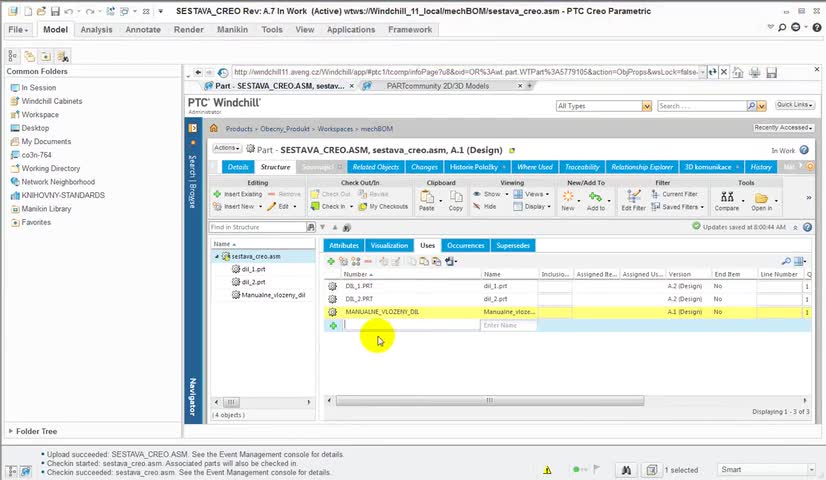Go back in the embedded browser
826x480 pixels.
[198, 72]
